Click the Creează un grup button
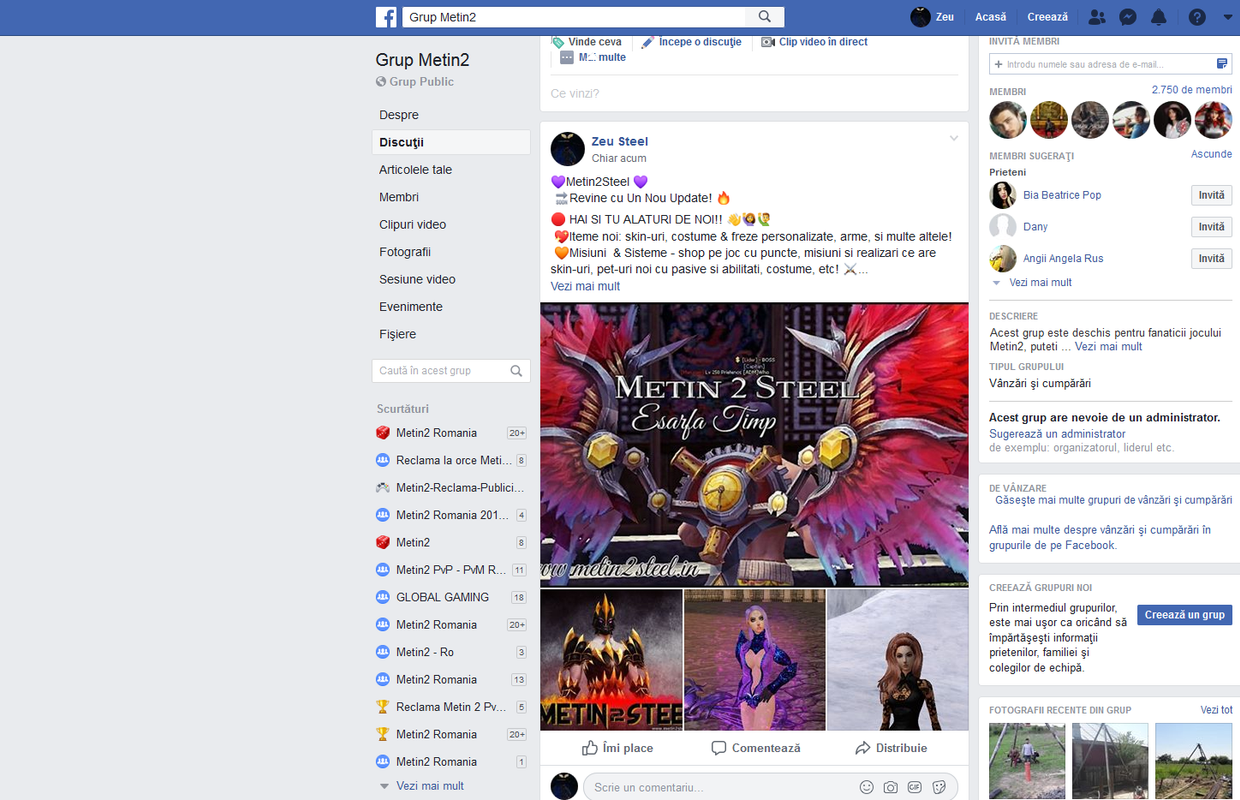This screenshot has height=800, width=1240. [1184, 615]
